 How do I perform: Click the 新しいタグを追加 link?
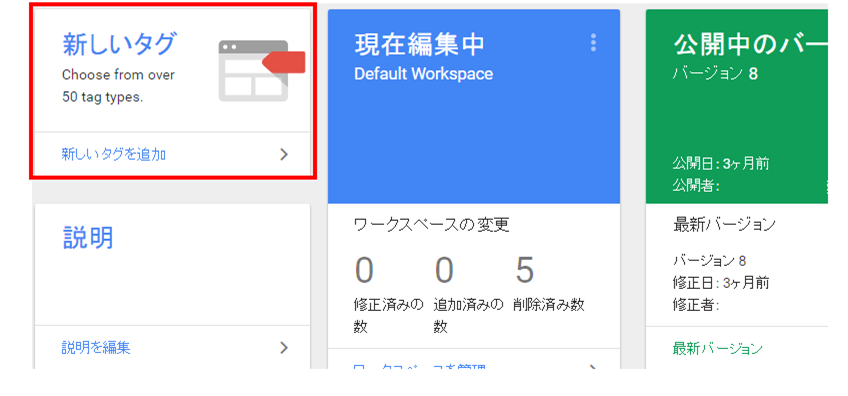click(114, 155)
